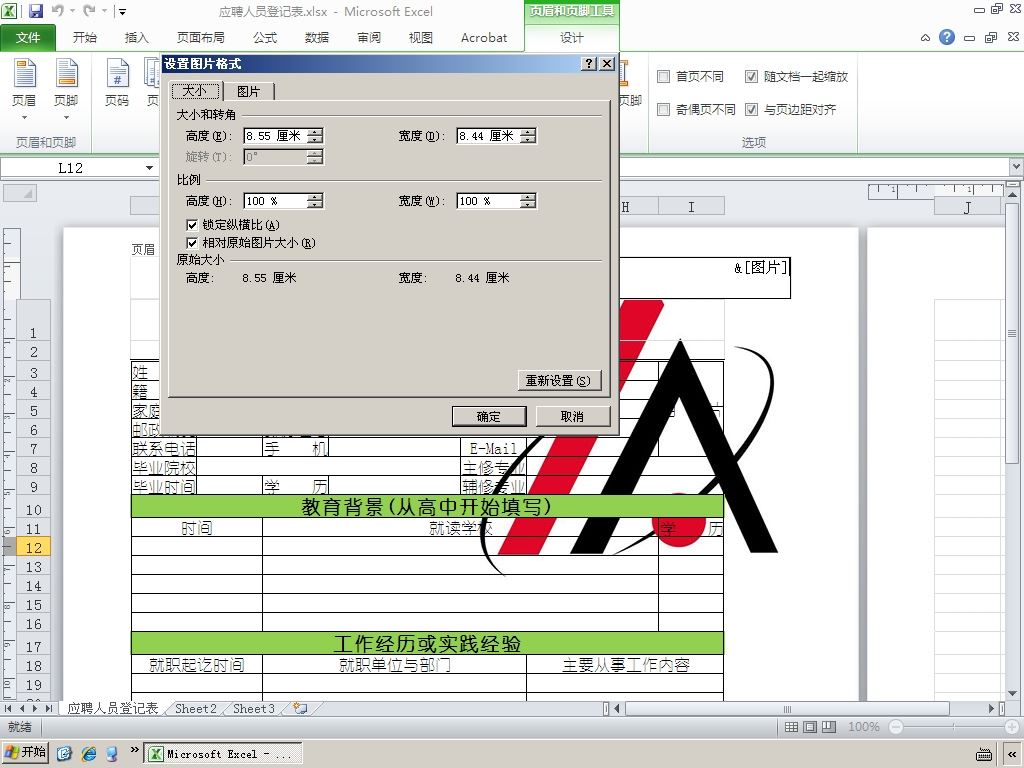The width and height of the screenshot is (1024, 768).
Task: Click header box containing &[图片]
Action: (x=703, y=278)
